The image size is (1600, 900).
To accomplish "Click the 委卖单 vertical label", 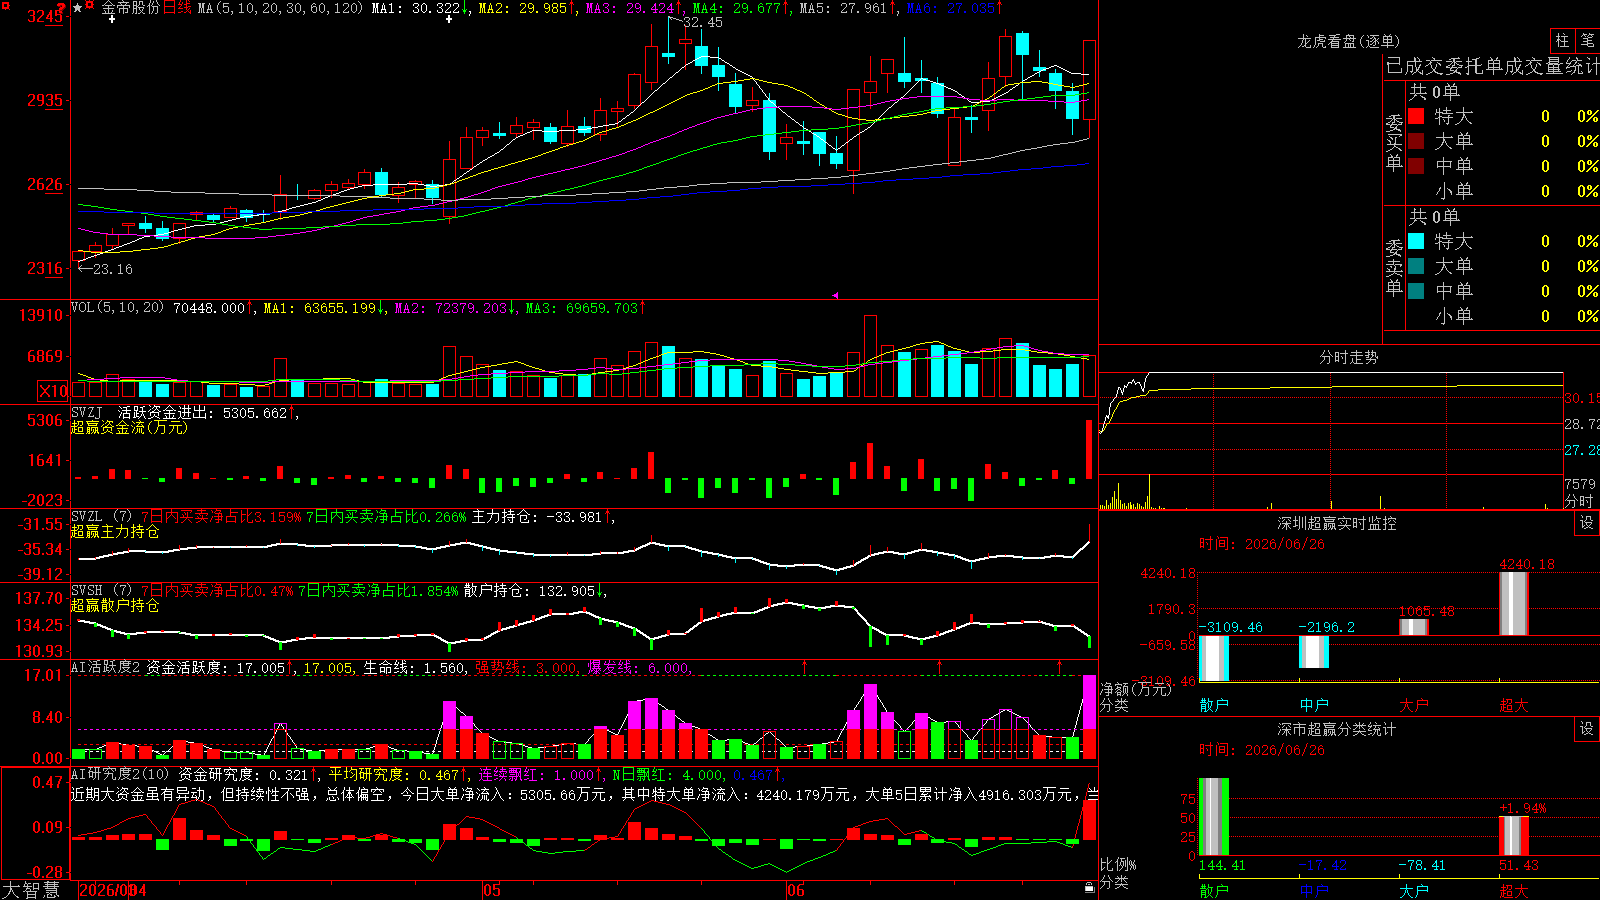I will click(1394, 267).
